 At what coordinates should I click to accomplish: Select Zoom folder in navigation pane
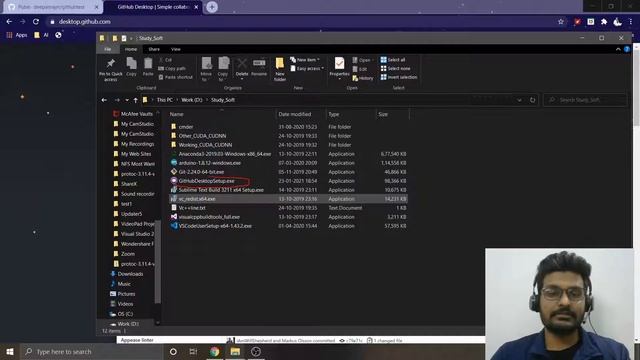[127, 254]
